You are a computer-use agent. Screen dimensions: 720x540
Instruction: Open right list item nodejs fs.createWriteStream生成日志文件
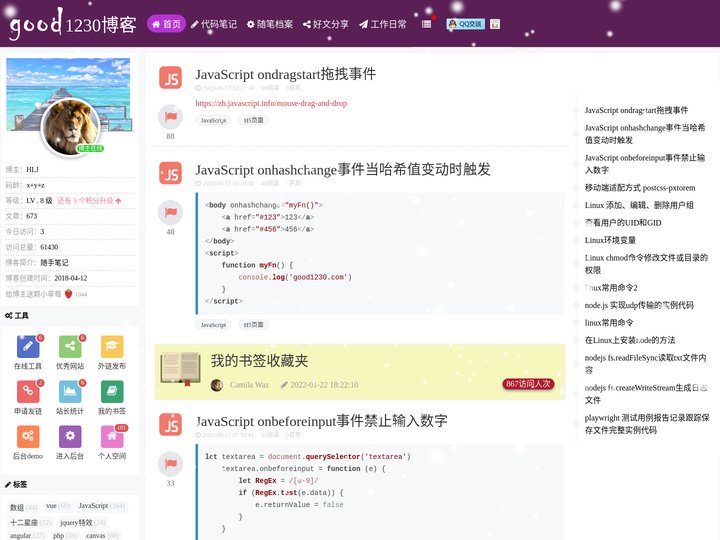(x=646, y=394)
